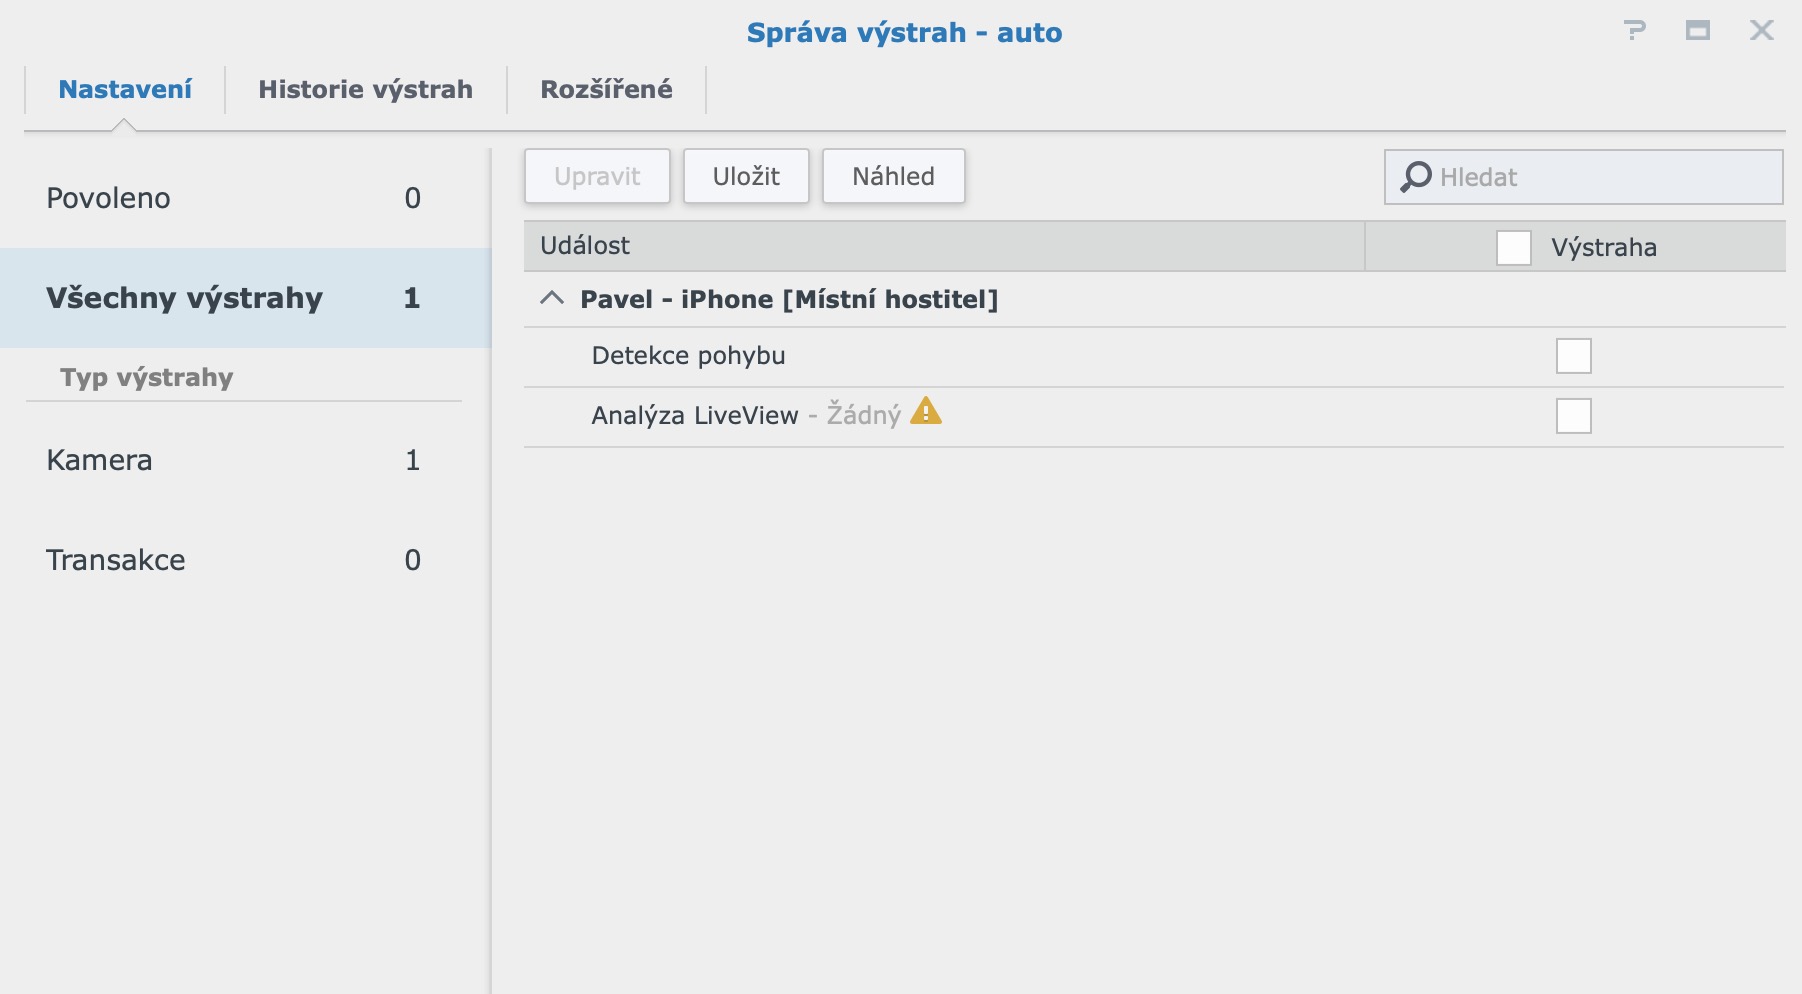1802x994 pixels.
Task: Switch to Historie výstrah tab
Action: coord(365,90)
